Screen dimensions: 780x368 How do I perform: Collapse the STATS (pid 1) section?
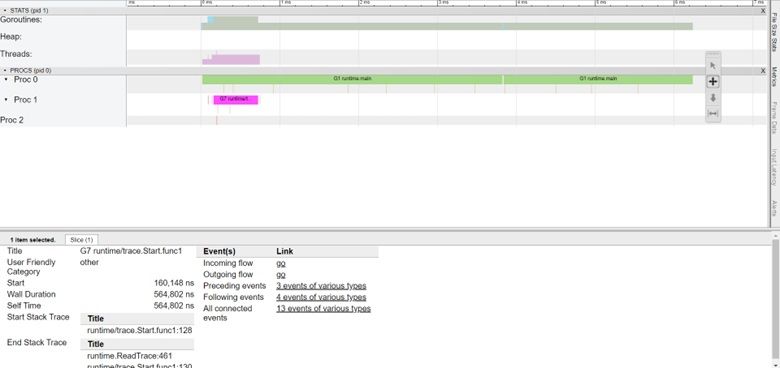coord(5,10)
